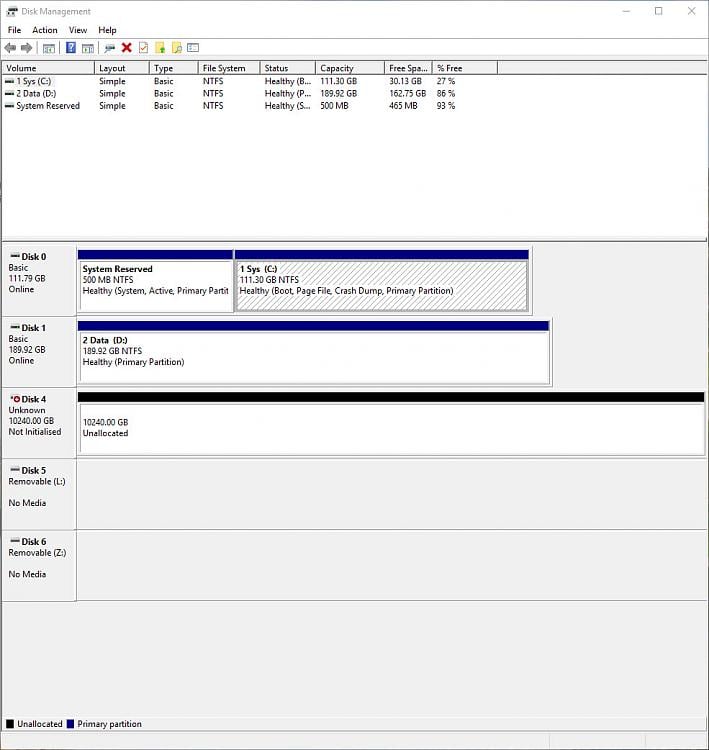Select the System Reserved row in volume list

tap(47, 106)
